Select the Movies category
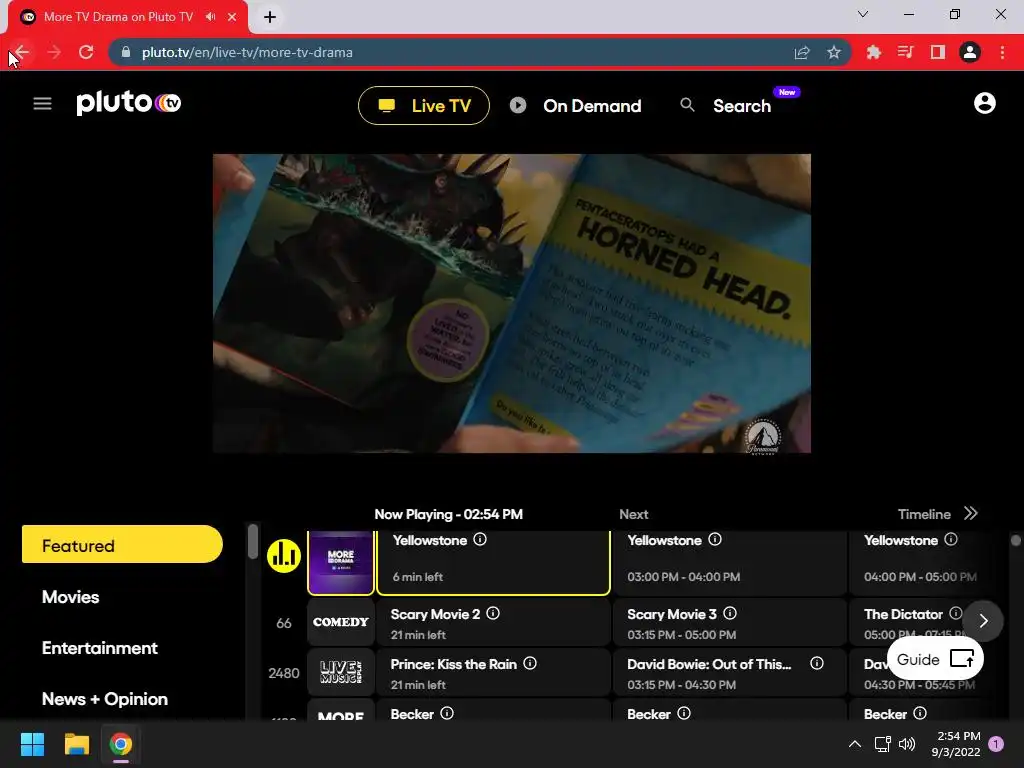Image resolution: width=1024 pixels, height=768 pixels. (71, 597)
